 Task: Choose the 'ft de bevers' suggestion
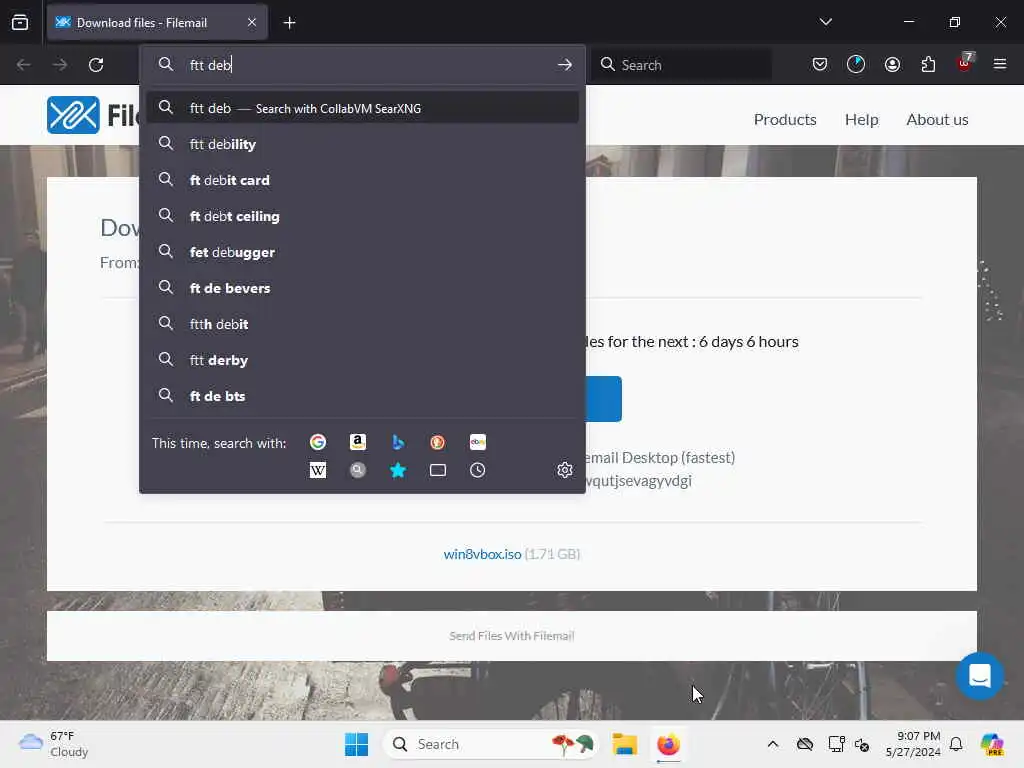362,288
